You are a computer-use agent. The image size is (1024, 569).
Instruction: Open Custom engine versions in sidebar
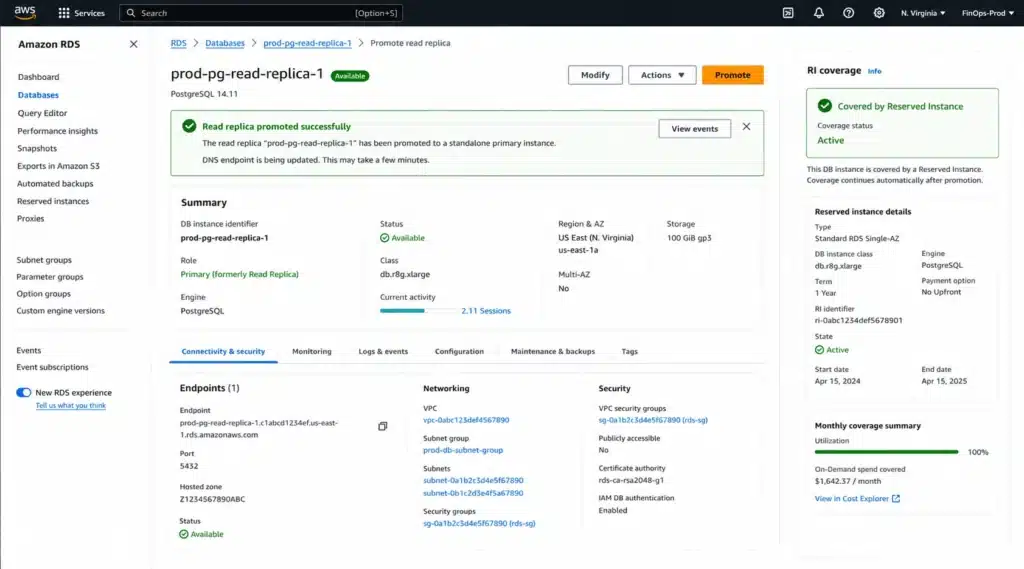click(60, 311)
